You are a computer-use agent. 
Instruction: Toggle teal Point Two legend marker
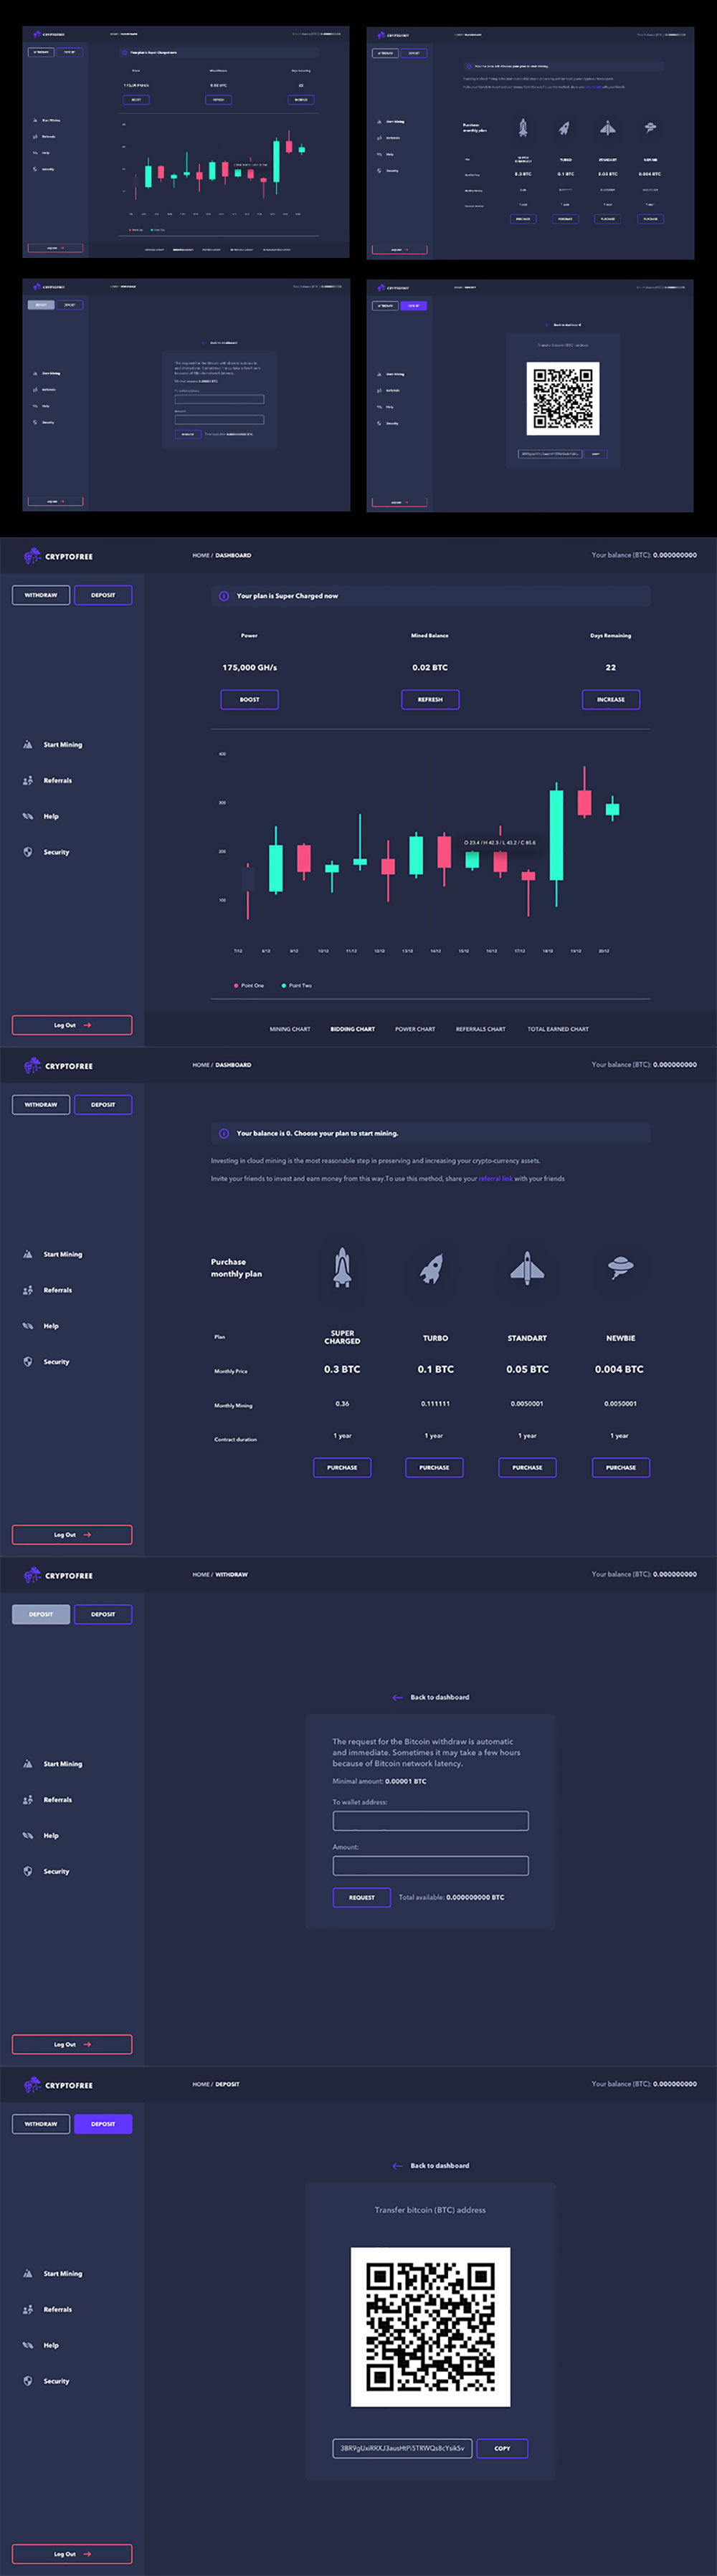(284, 986)
